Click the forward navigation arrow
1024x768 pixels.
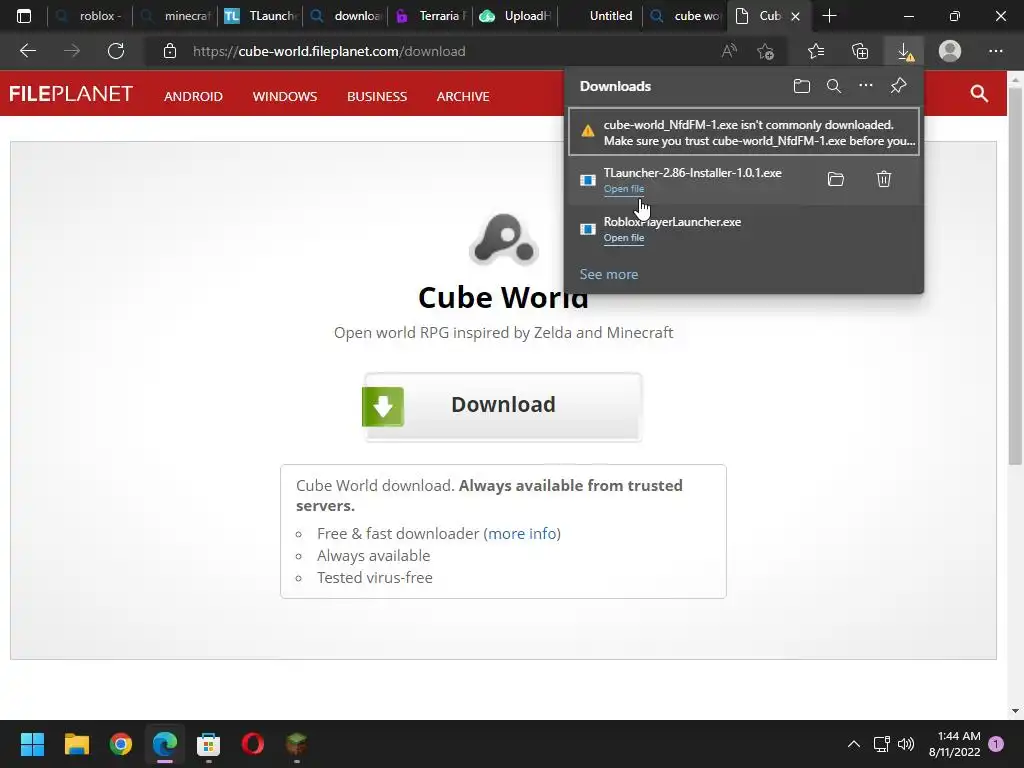pos(72,51)
